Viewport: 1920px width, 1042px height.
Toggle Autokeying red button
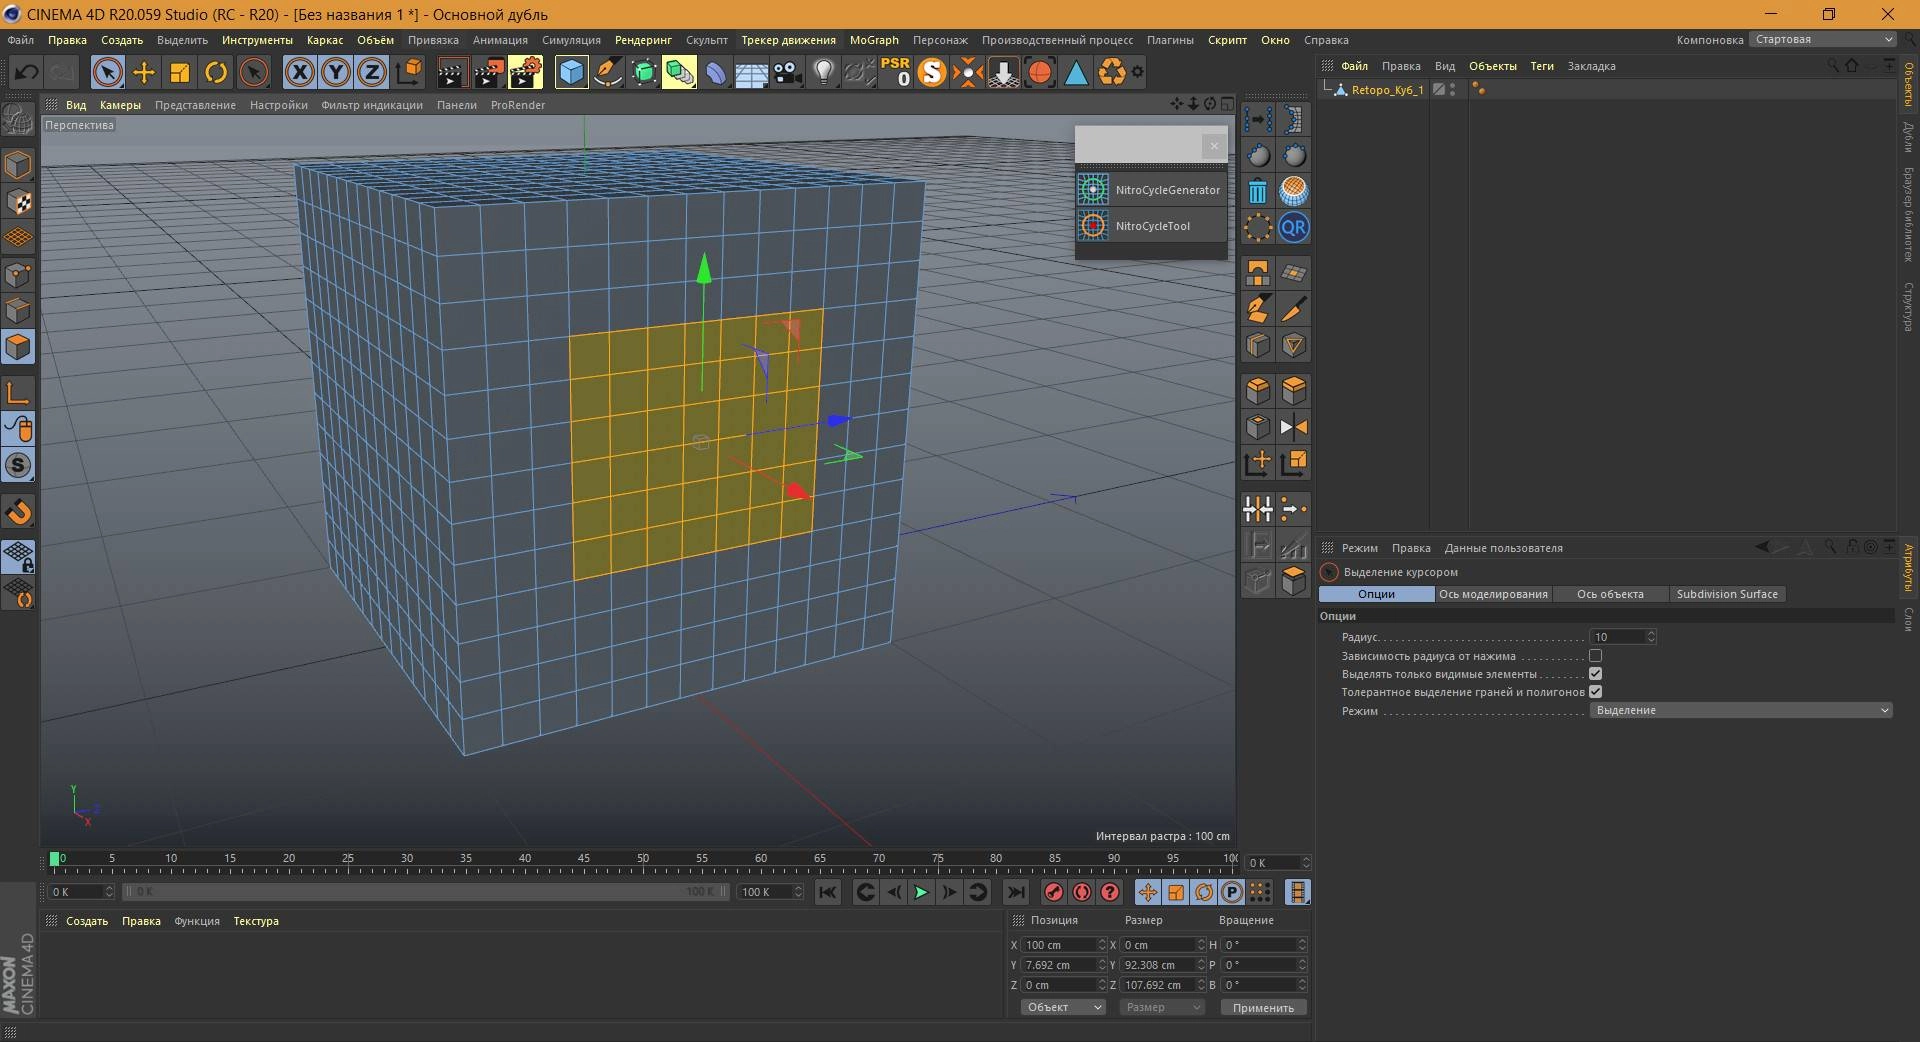tap(1081, 892)
